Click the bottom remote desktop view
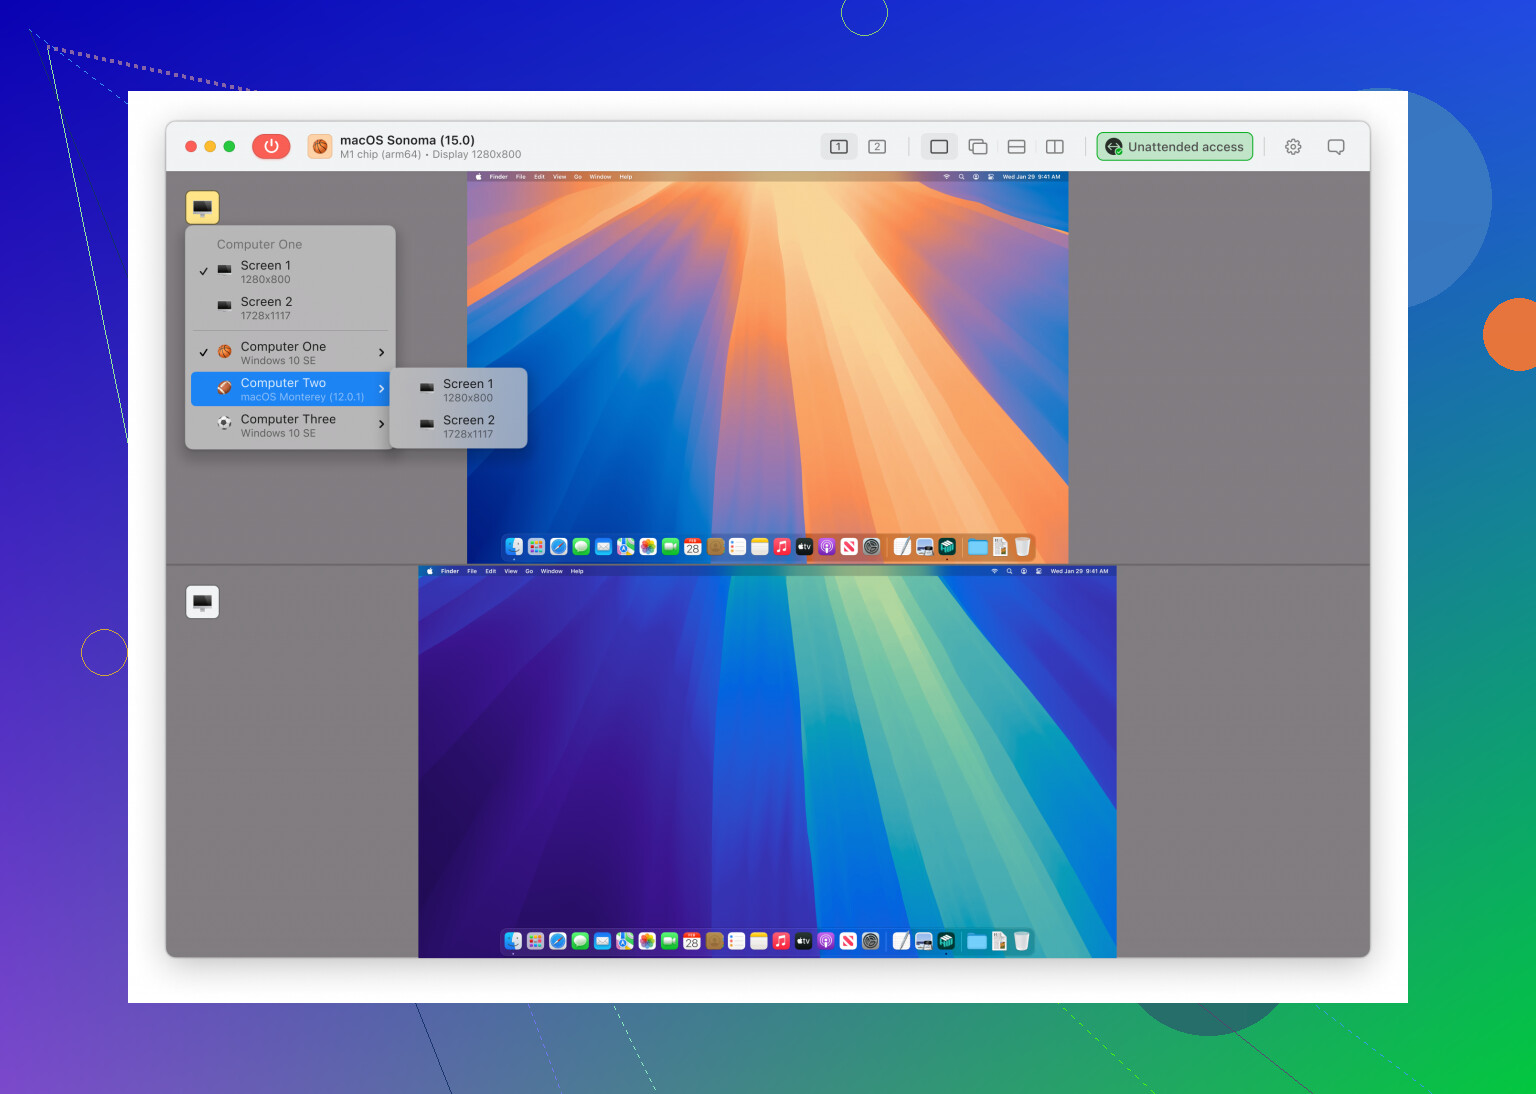The image size is (1536, 1094). tap(767, 760)
